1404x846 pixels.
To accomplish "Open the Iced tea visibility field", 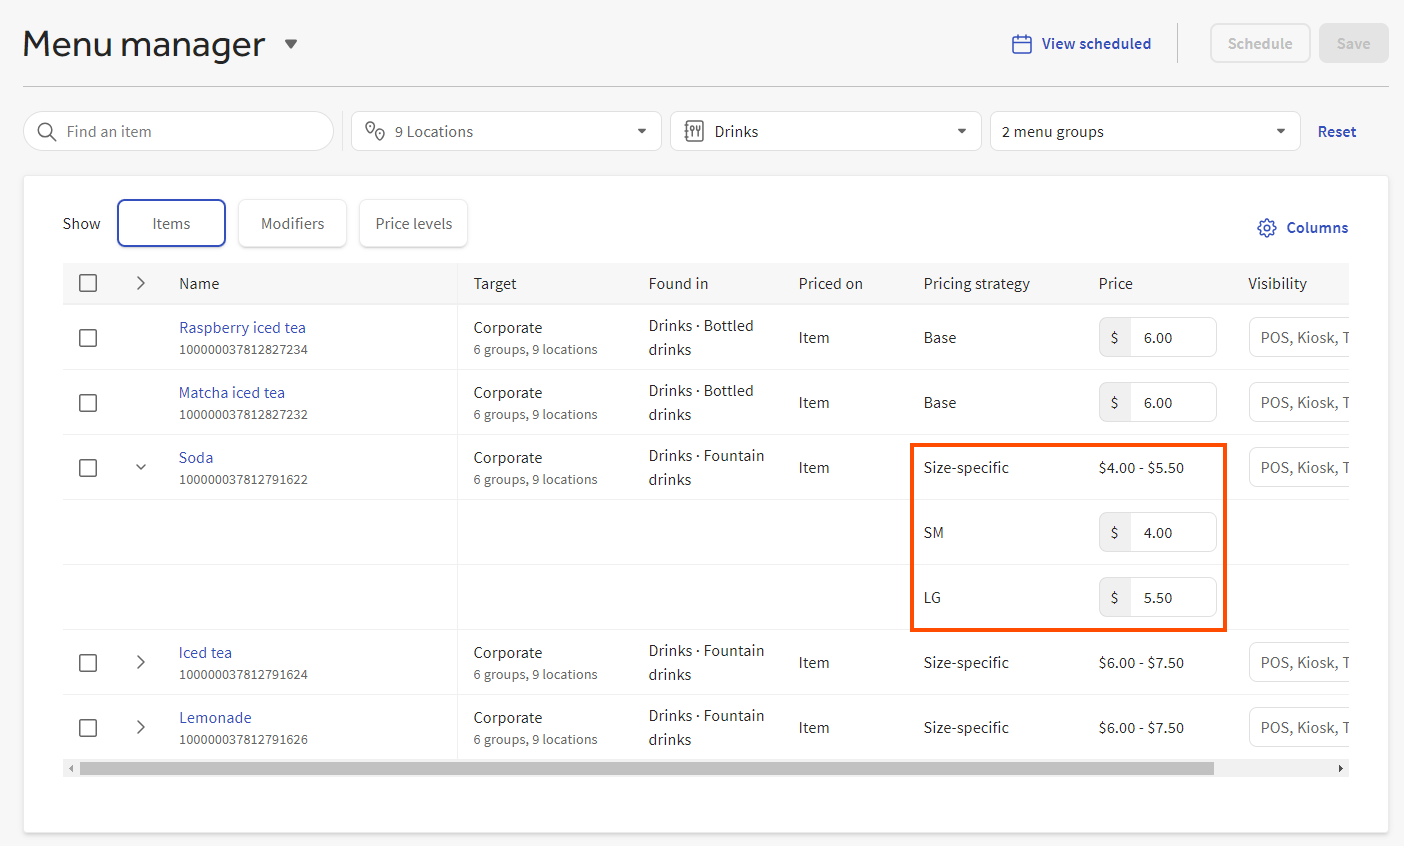I will (1299, 662).
